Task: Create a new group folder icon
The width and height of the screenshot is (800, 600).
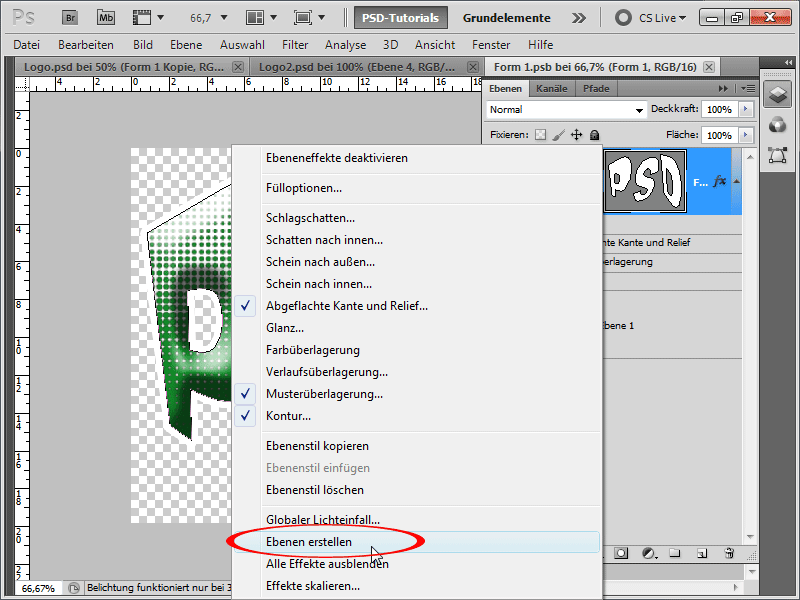Action: [675, 553]
